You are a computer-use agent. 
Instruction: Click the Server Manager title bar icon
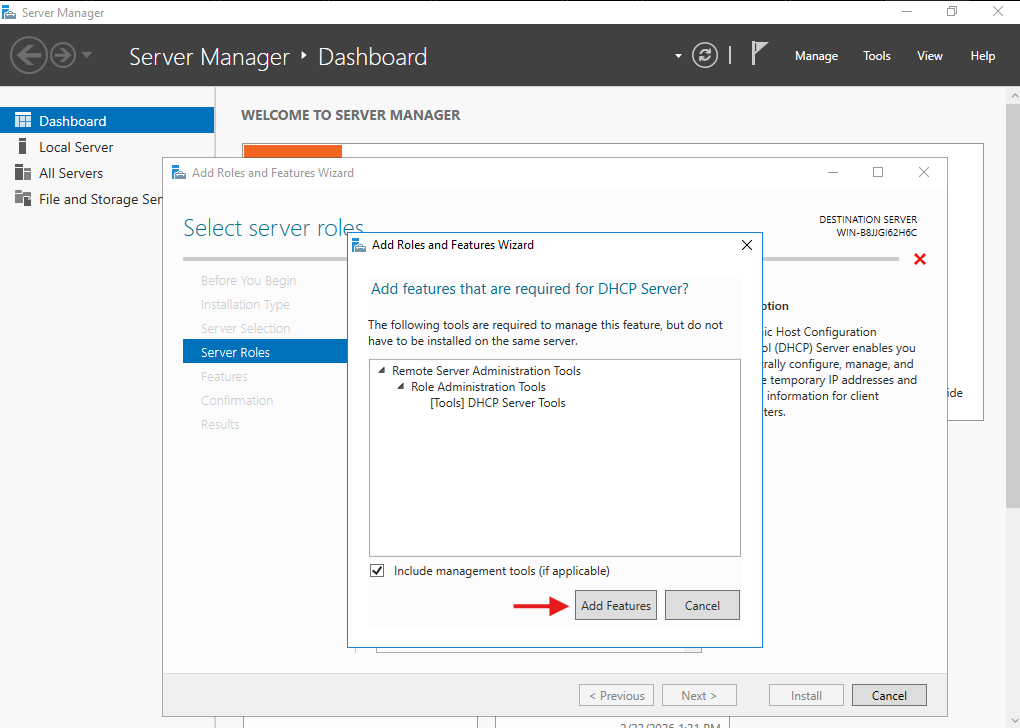coord(9,12)
